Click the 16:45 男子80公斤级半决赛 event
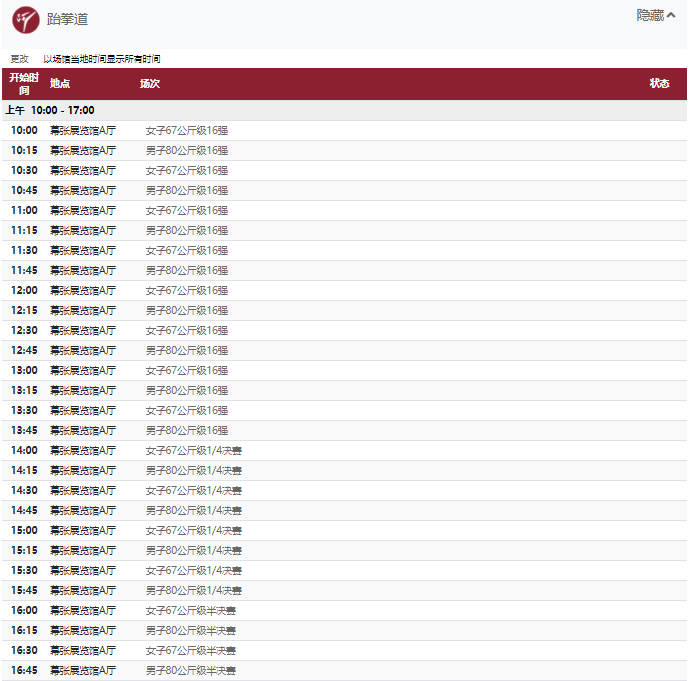Image resolution: width=694 pixels, height=681 pixels. click(191, 670)
